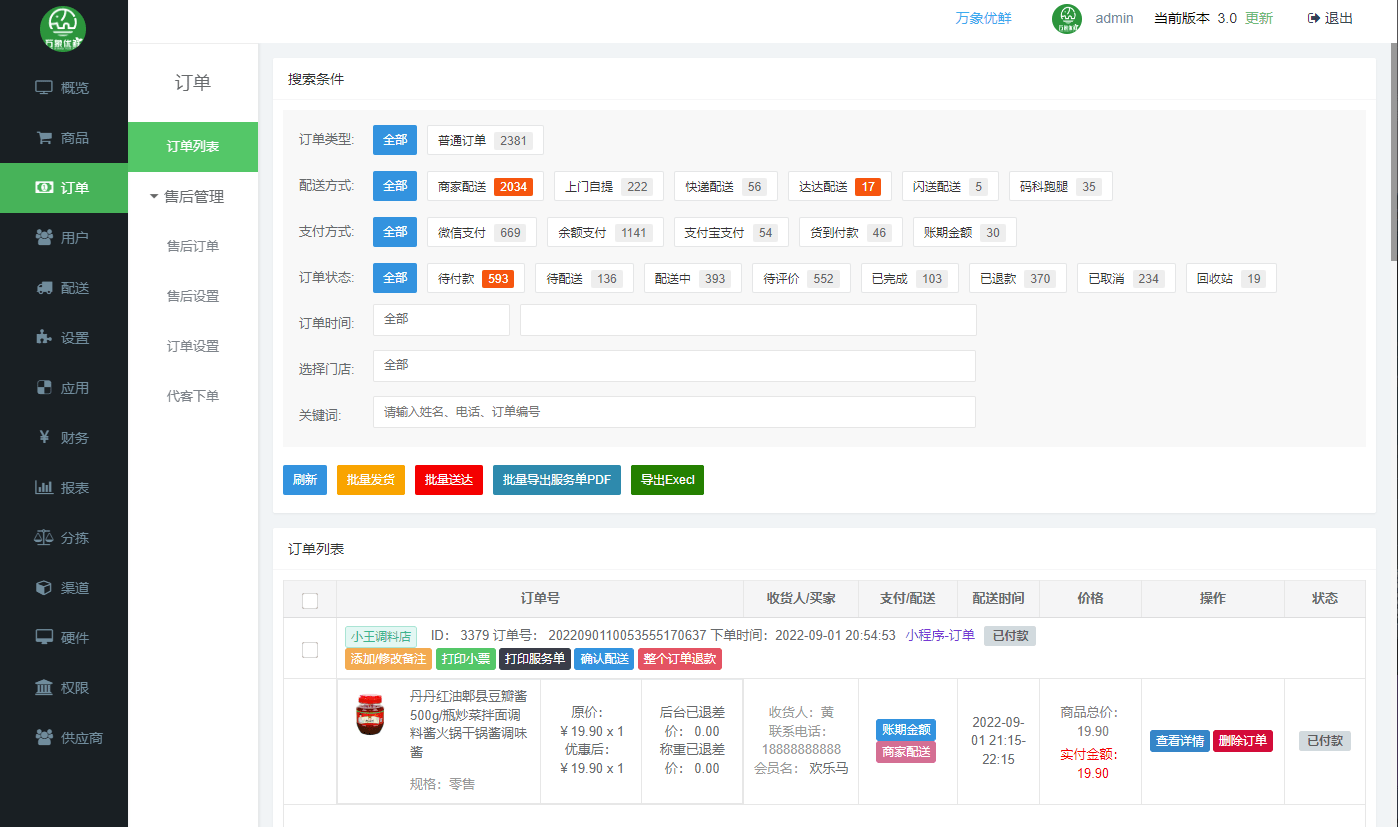Click the bar chart reports icon
This screenshot has width=1398, height=827.
[44, 488]
